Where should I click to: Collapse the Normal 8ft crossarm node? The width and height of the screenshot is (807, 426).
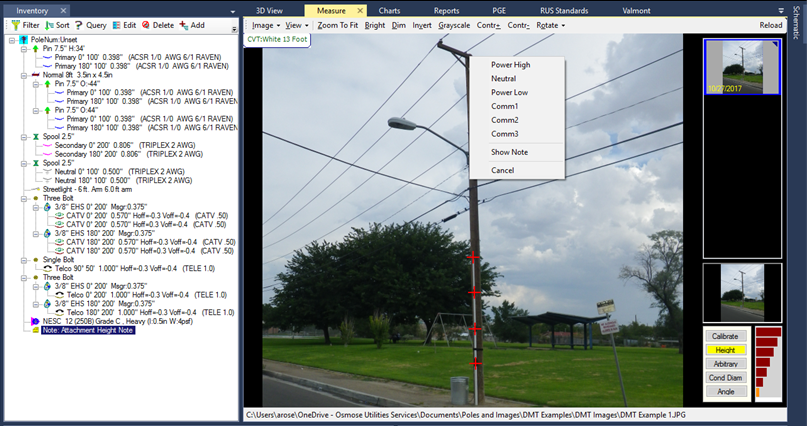(24, 75)
